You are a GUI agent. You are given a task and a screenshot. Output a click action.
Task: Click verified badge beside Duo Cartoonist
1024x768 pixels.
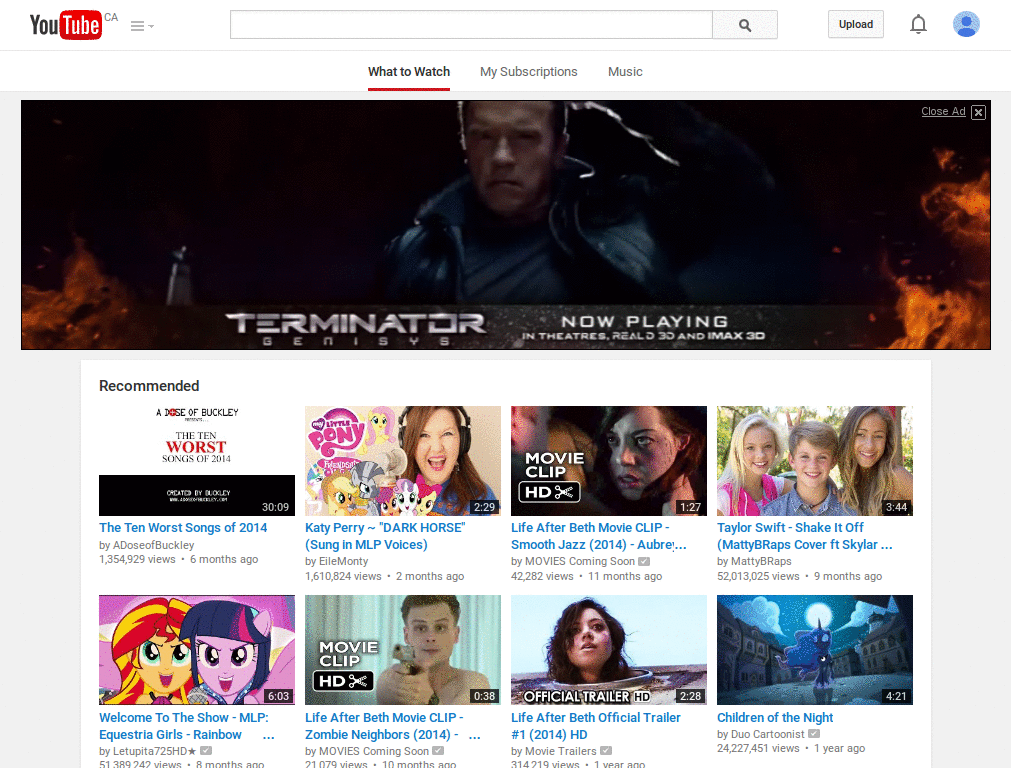[814, 734]
